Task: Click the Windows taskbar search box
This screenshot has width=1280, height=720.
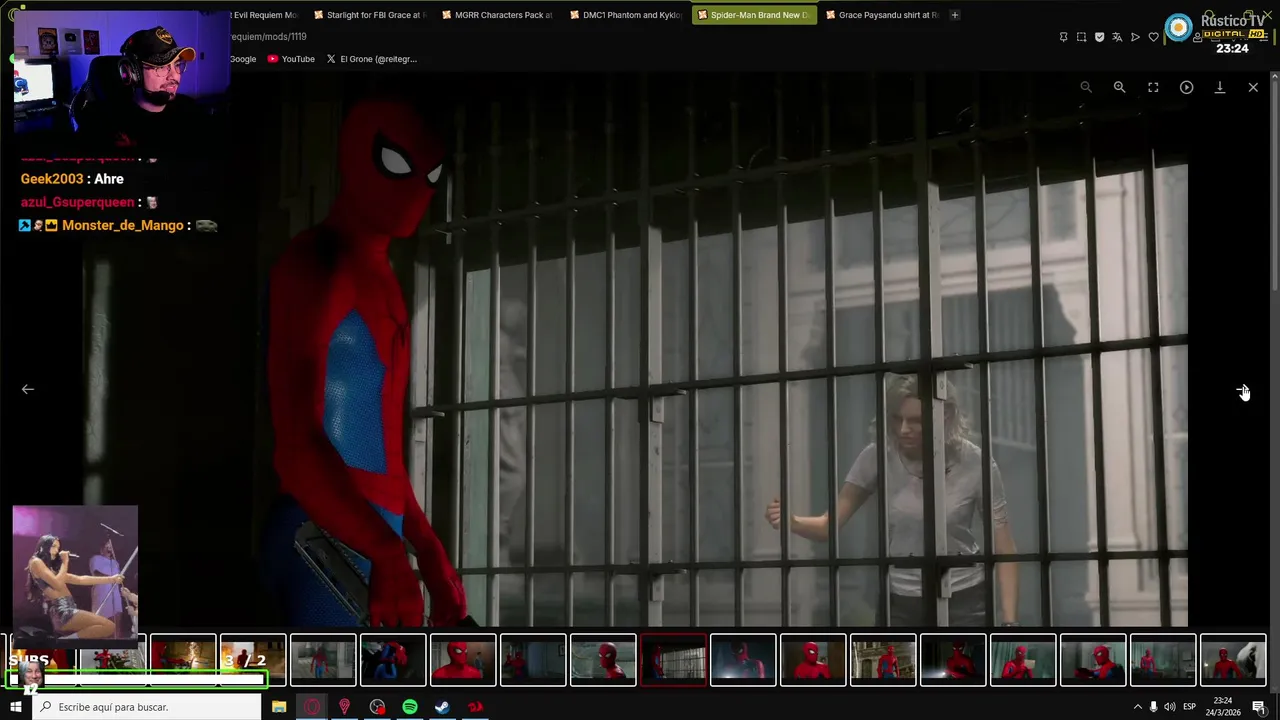Action: click(147, 707)
